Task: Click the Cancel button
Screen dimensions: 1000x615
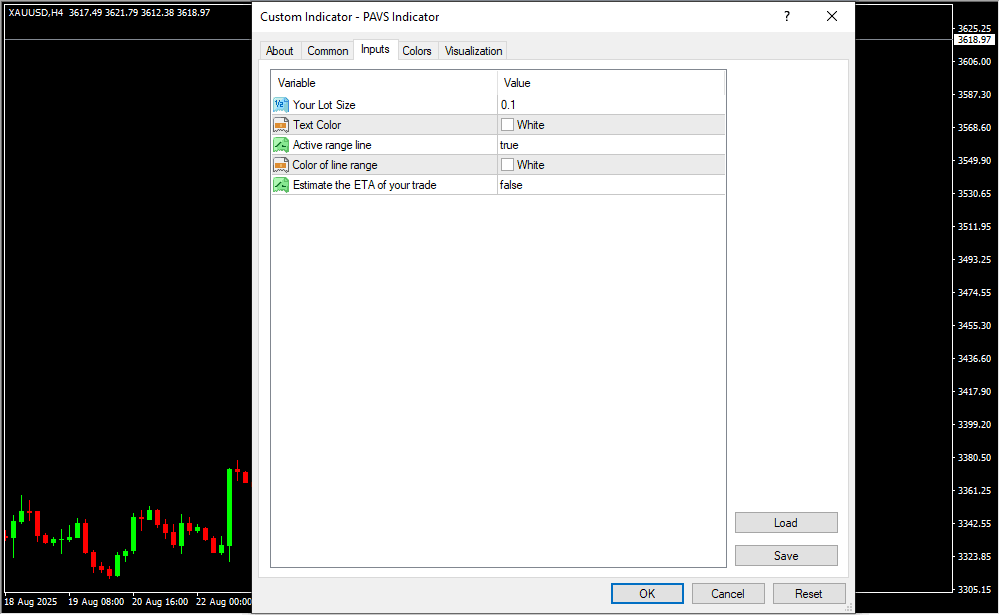Action: 728,594
